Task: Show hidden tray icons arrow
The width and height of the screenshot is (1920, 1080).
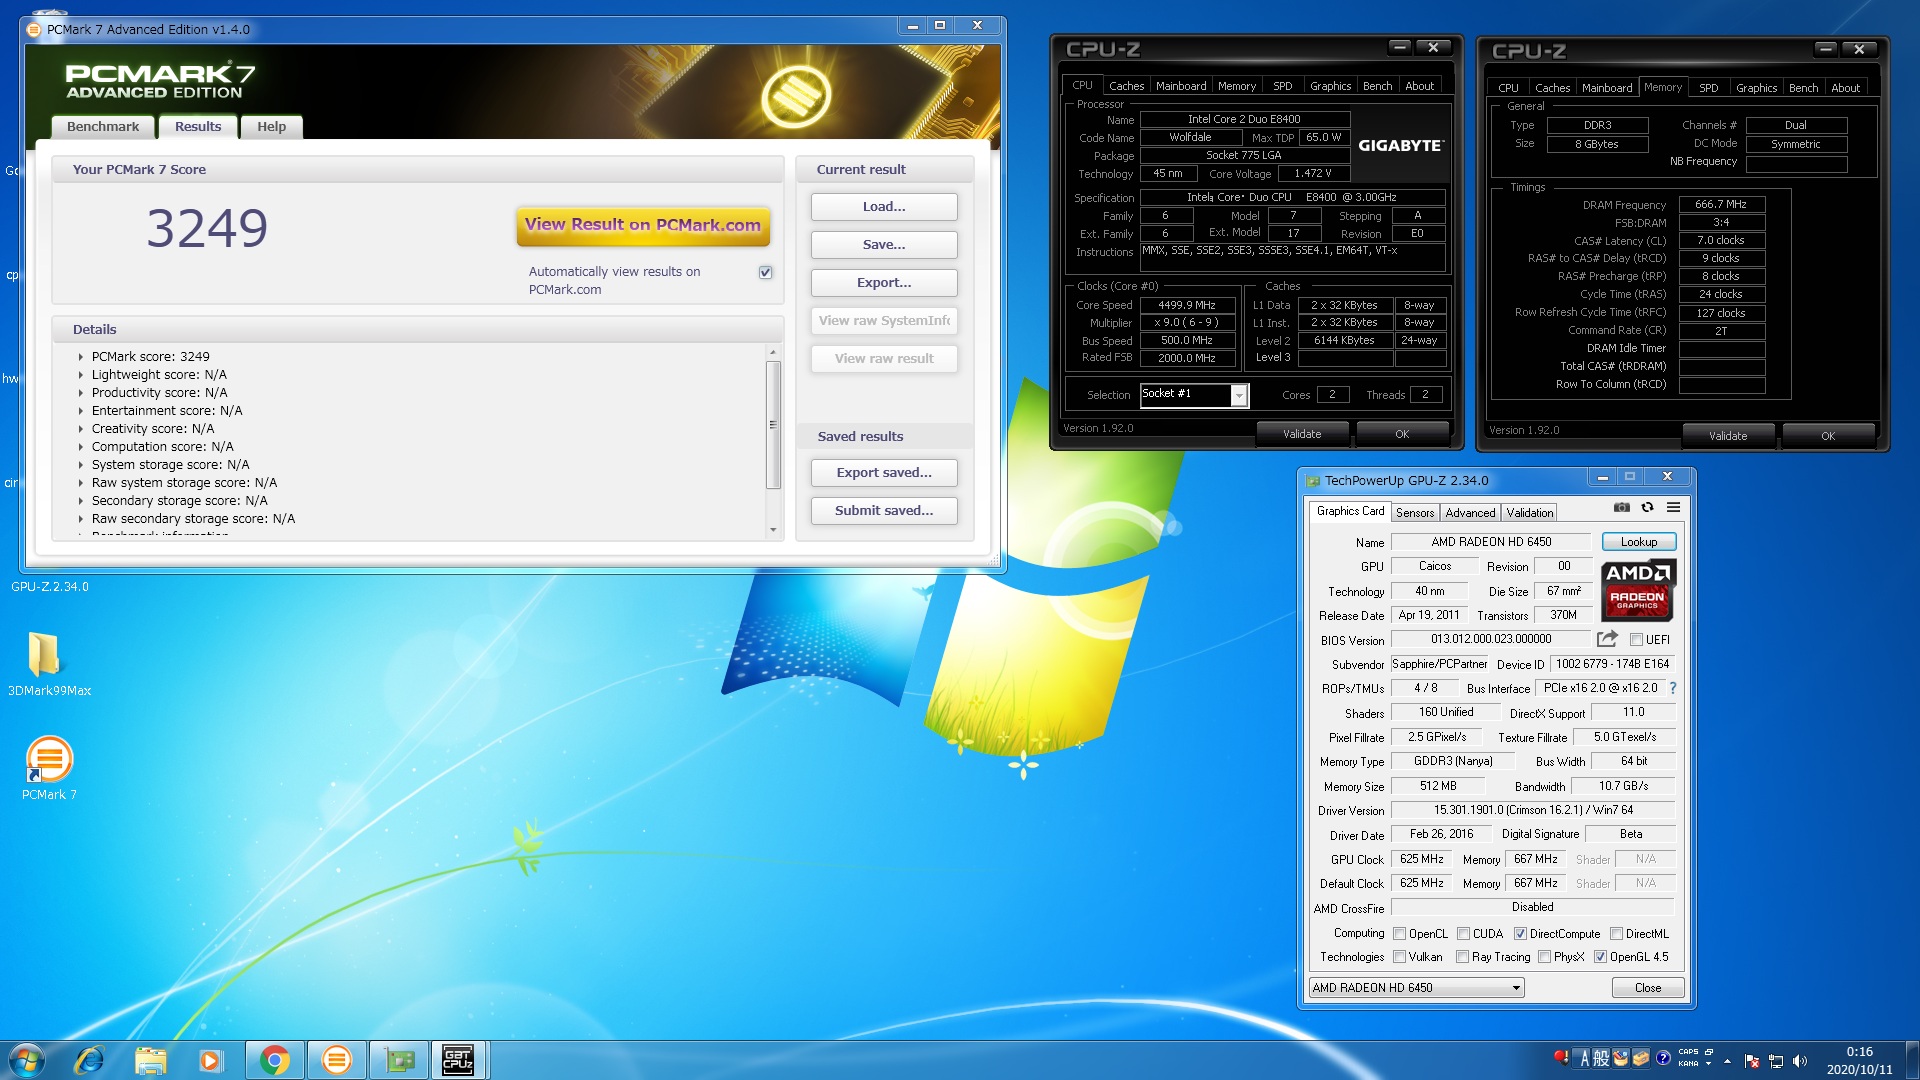Action: 1727,1061
